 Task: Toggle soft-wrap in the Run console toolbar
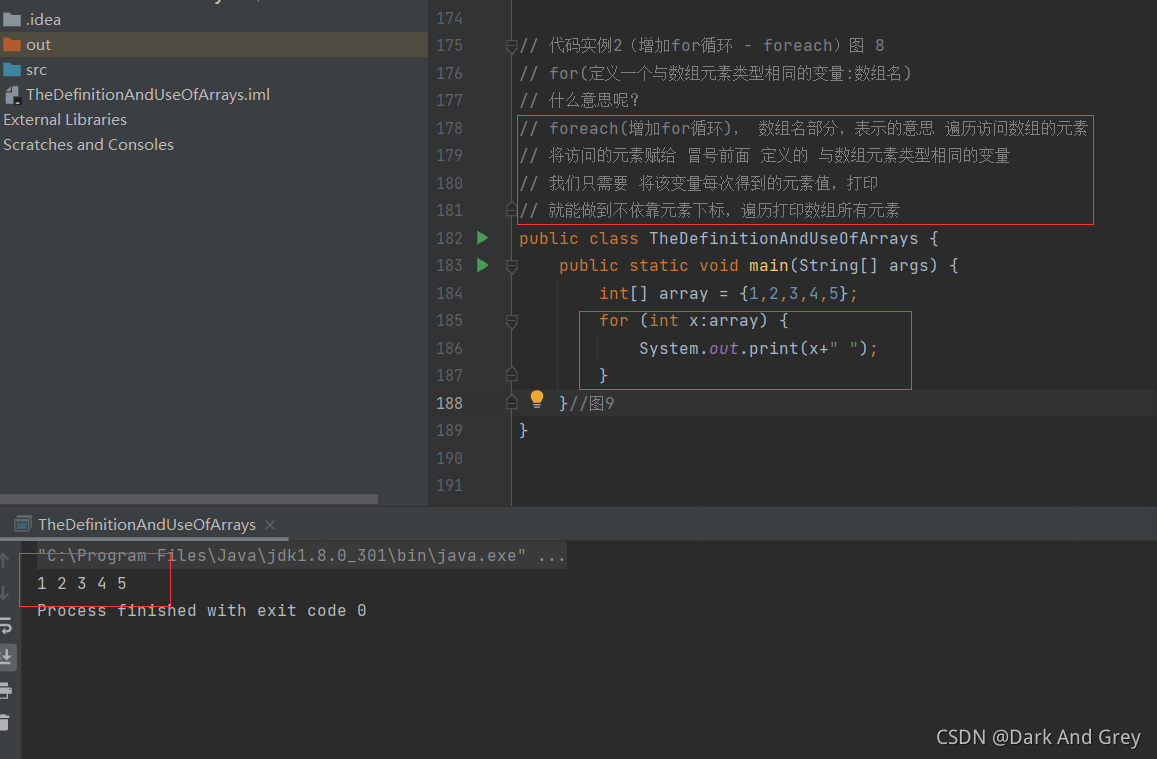(x=6, y=625)
